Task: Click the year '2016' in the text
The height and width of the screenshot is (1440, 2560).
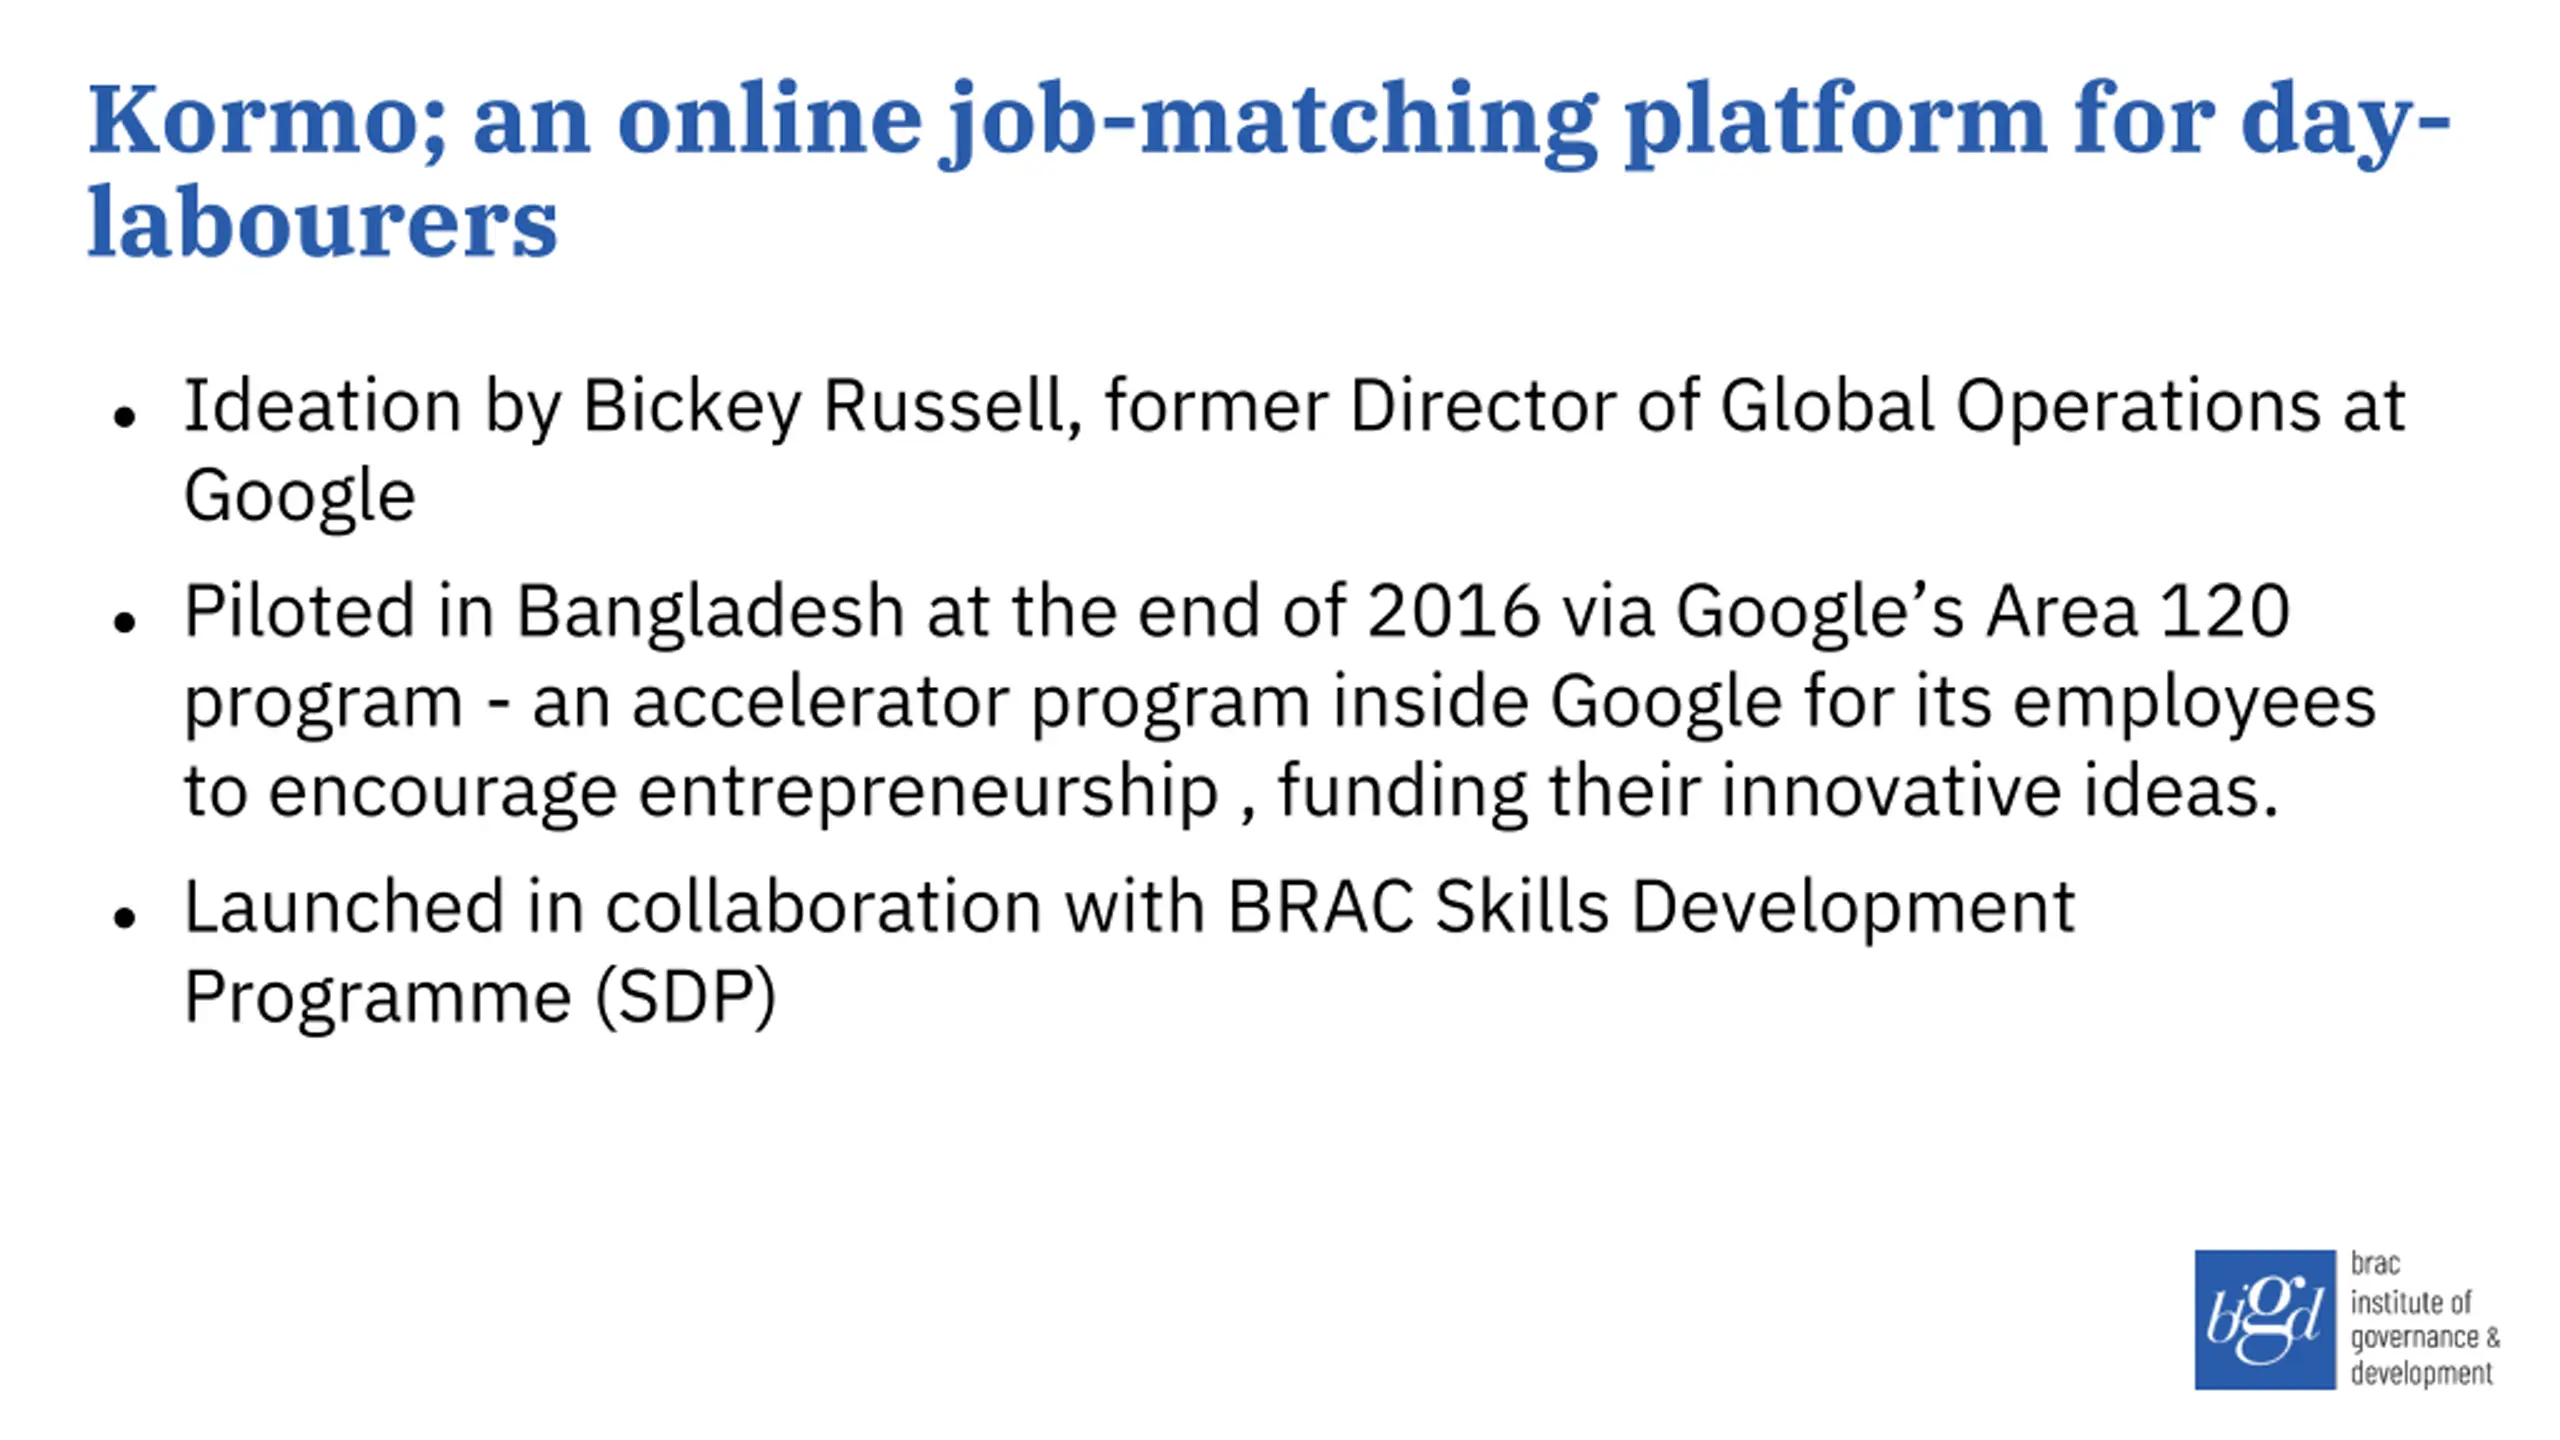Action: (1453, 611)
